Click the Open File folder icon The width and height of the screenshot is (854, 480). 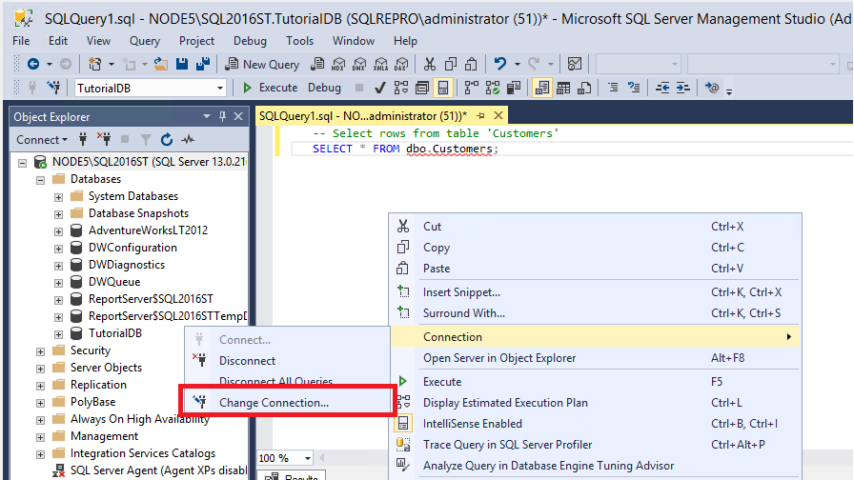pyautogui.click(x=161, y=64)
